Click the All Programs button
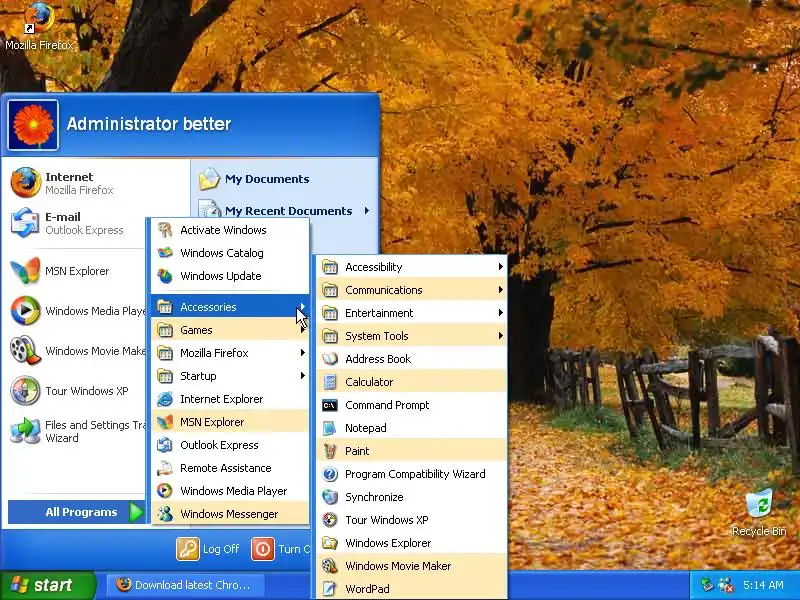The width and height of the screenshot is (800, 600). pos(77,512)
